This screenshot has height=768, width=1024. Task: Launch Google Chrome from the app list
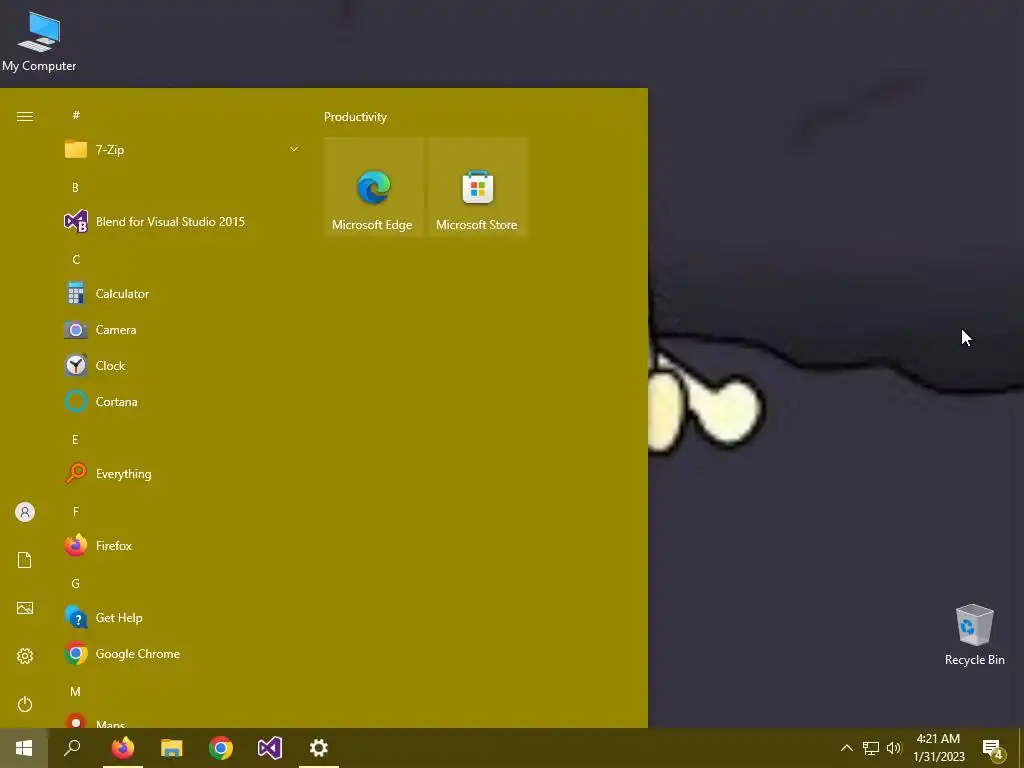point(182,654)
